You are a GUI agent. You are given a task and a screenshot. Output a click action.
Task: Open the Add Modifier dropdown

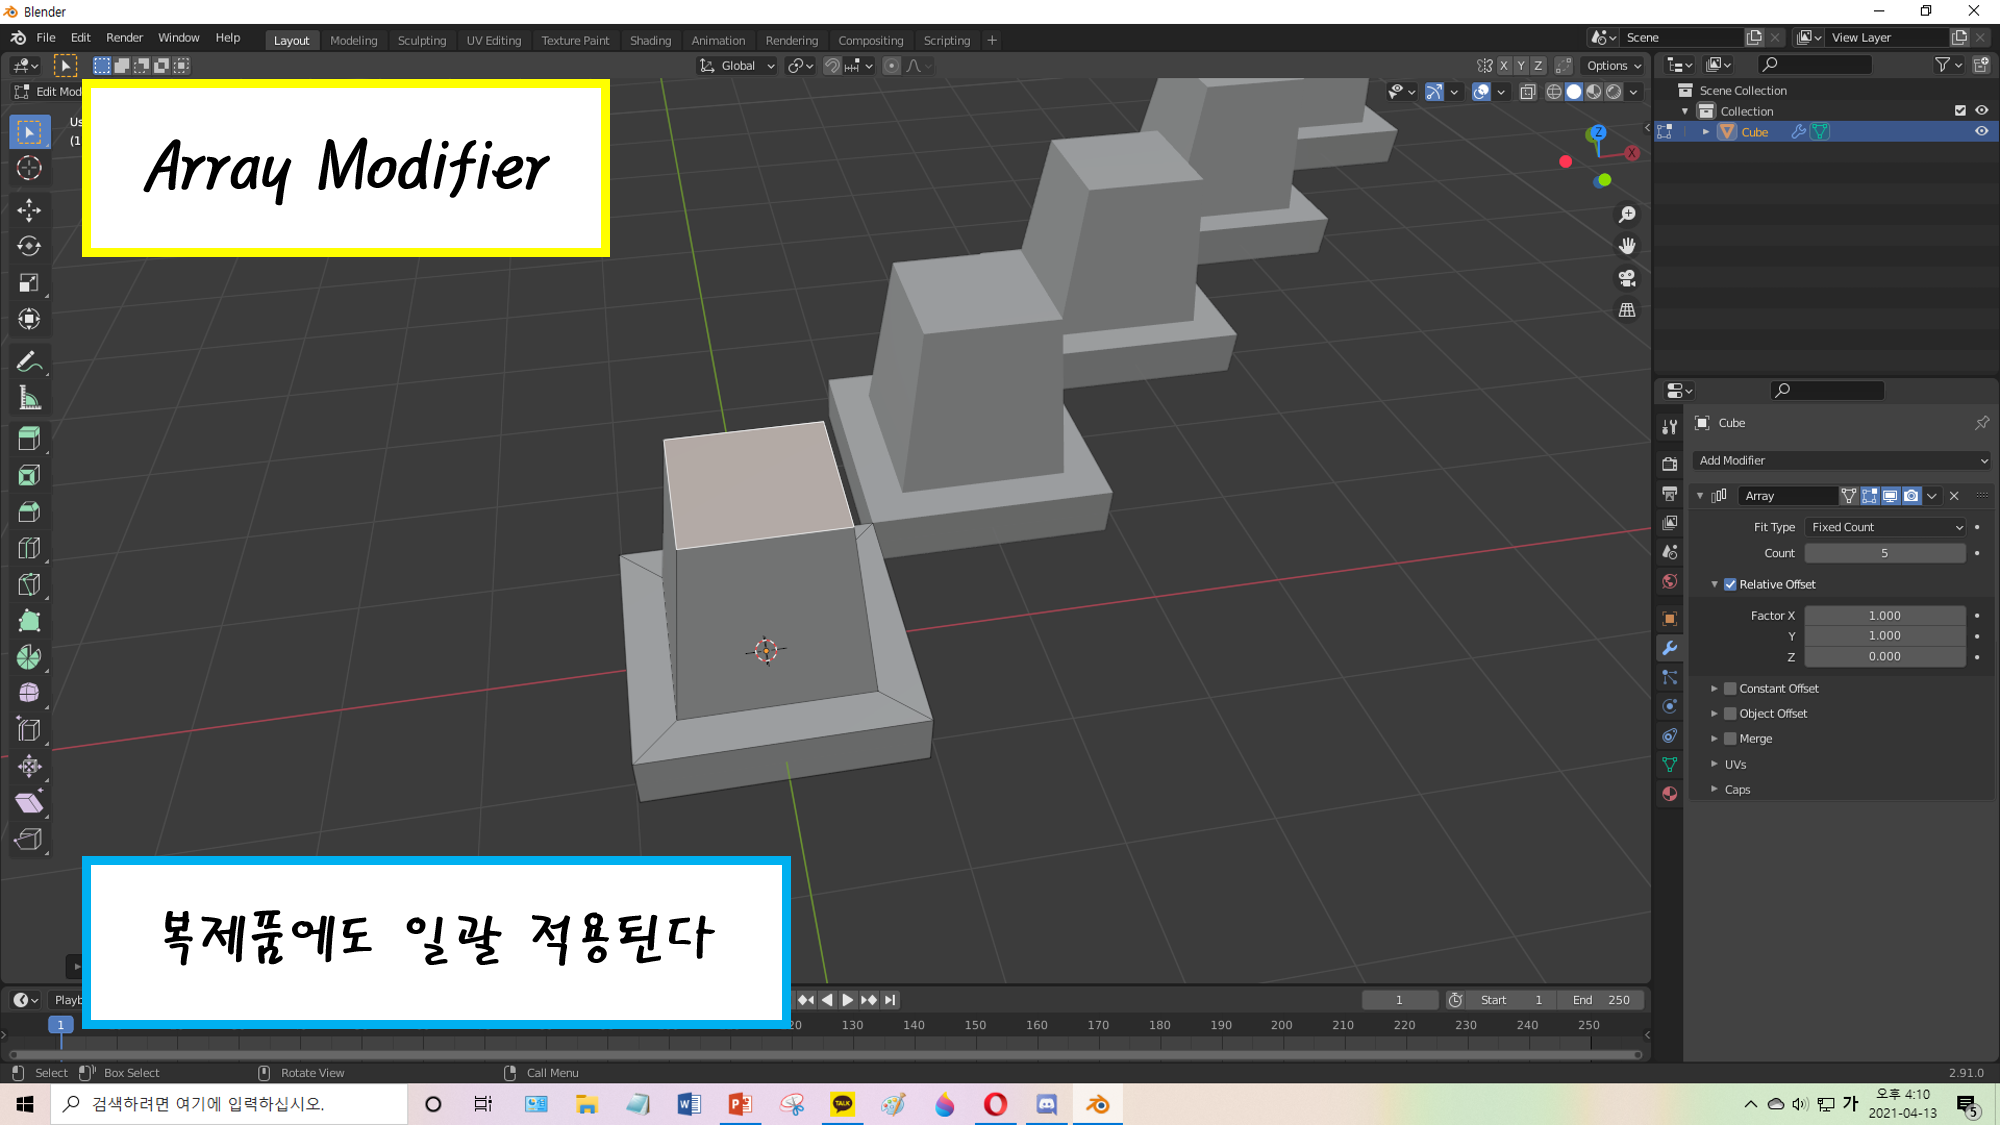[1840, 460]
